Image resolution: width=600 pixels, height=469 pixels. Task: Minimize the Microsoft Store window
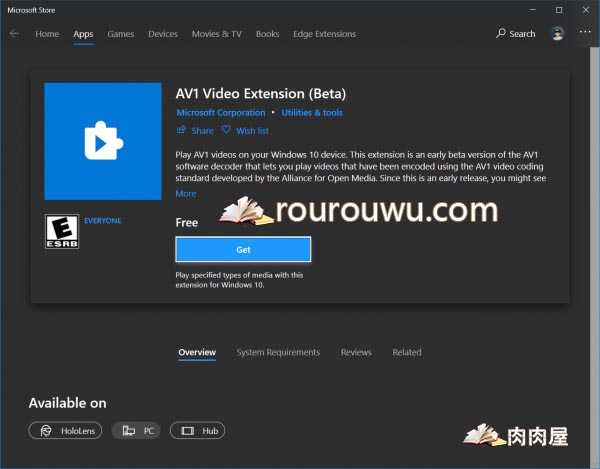point(533,10)
